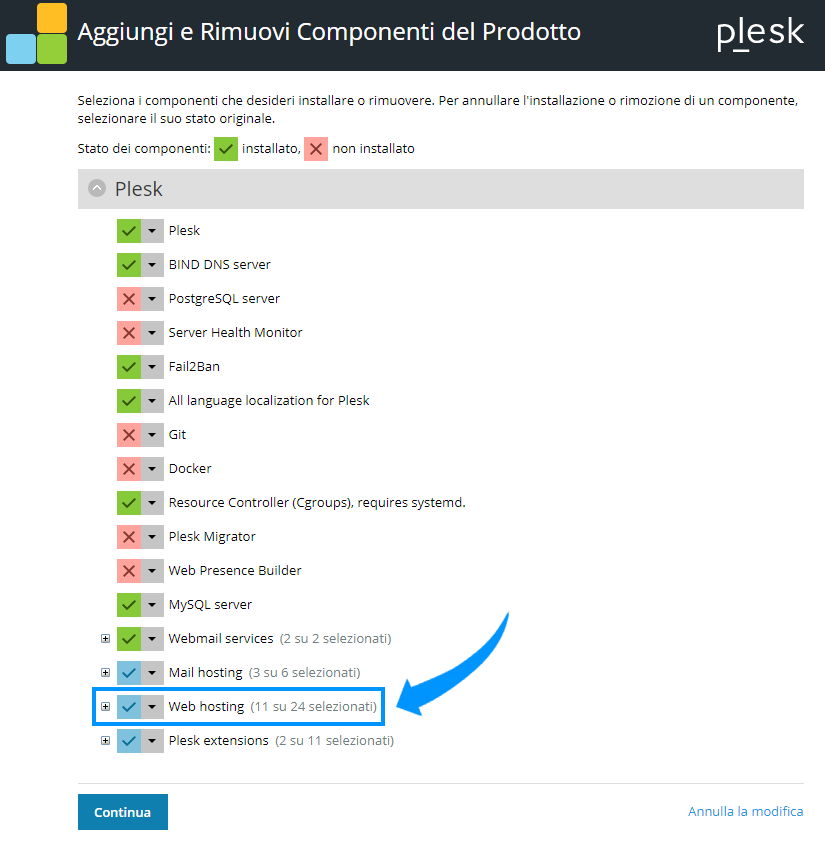The height and width of the screenshot is (843, 825).
Task: Click the Plesk logo in the header
Action: click(760, 33)
